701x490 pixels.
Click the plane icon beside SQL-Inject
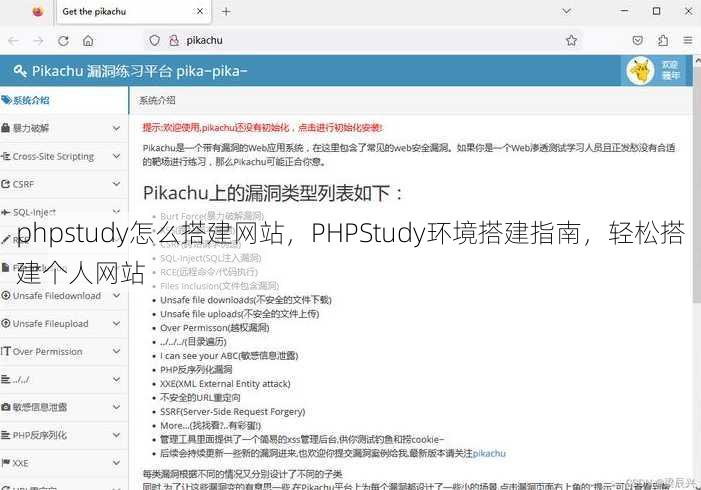pyautogui.click(x=5, y=212)
